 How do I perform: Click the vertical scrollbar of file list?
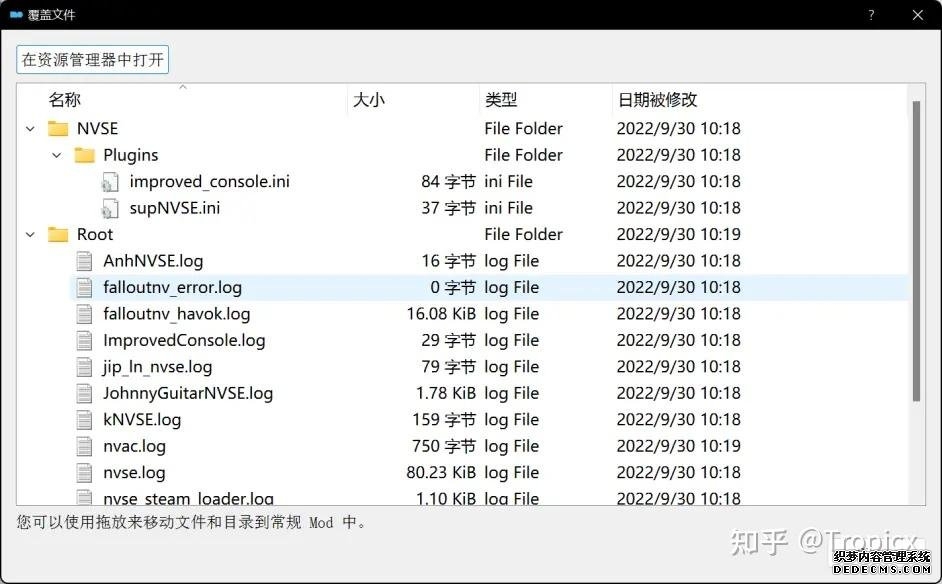point(916,250)
